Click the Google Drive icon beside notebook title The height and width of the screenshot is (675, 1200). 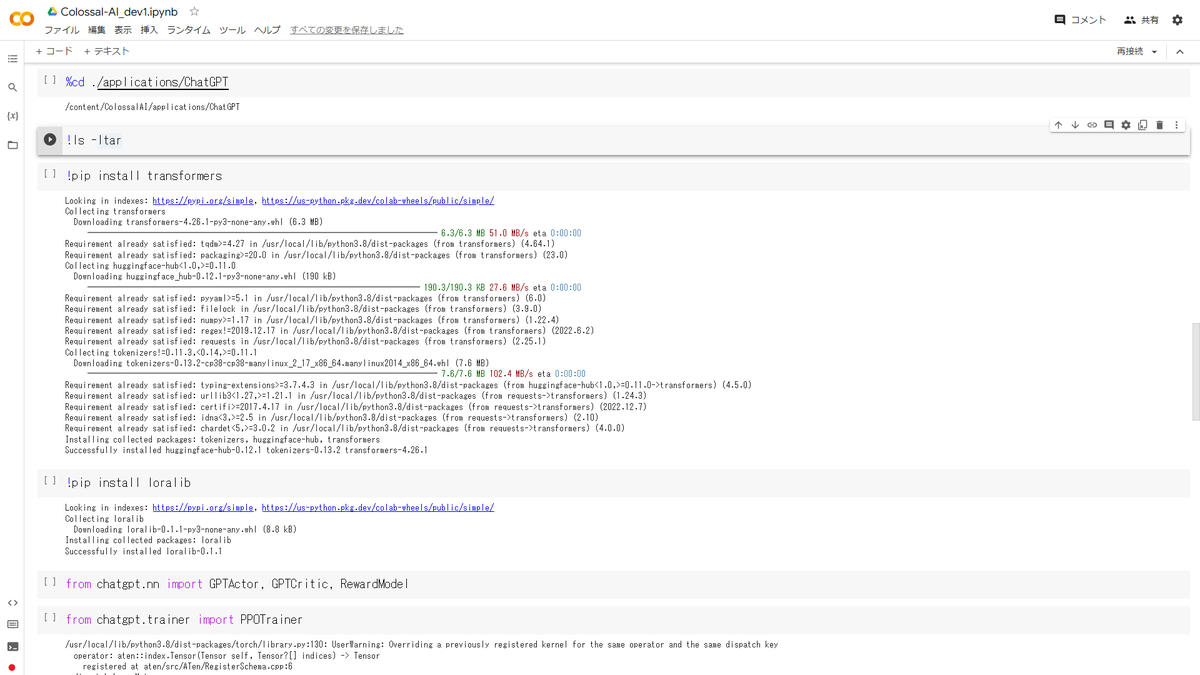(x=52, y=12)
